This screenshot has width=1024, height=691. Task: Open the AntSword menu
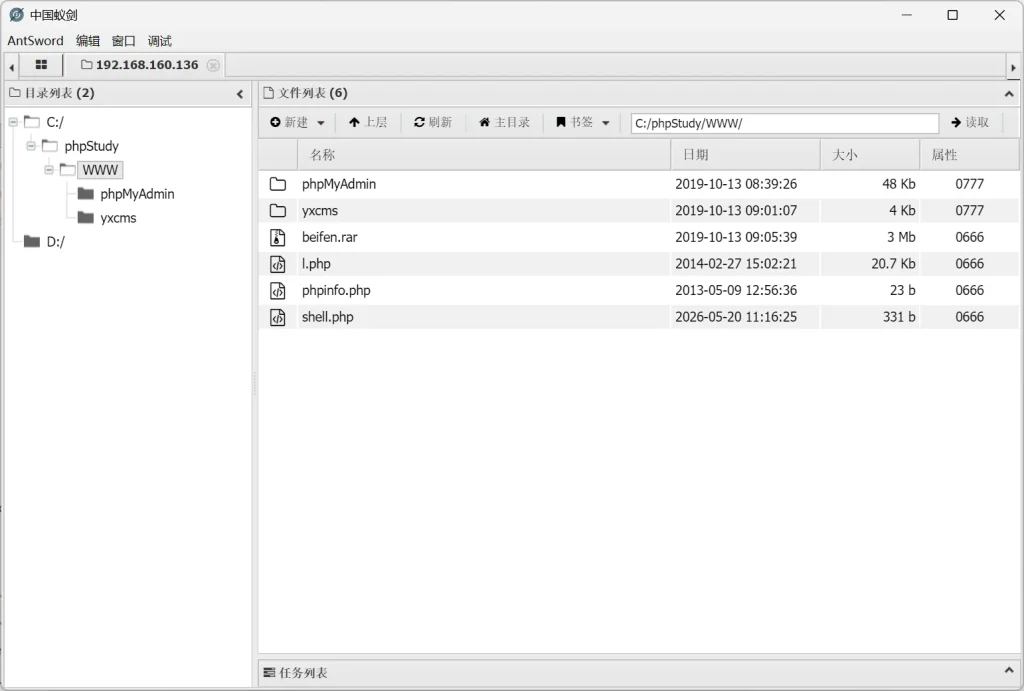[x=35, y=40]
